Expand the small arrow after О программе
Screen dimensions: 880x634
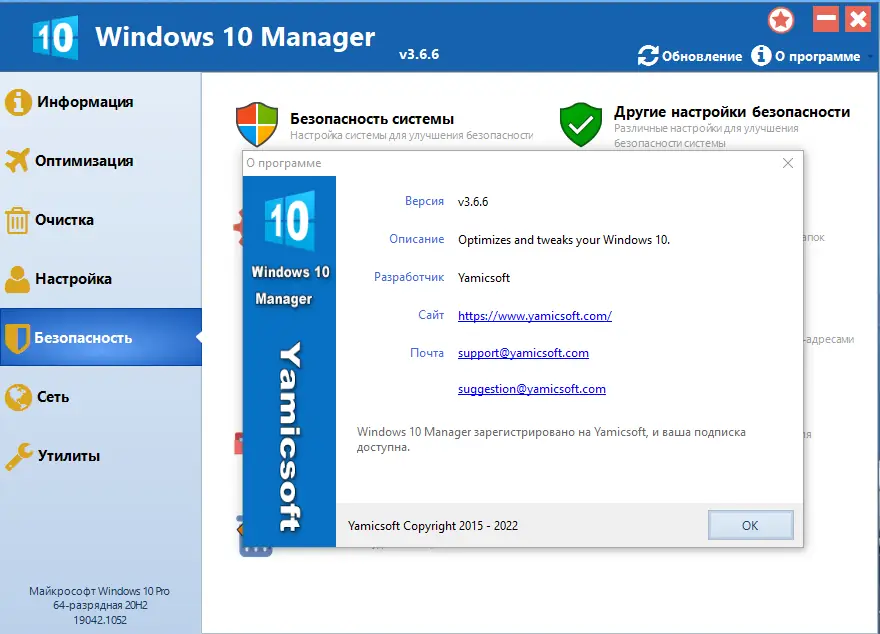tap(870, 56)
